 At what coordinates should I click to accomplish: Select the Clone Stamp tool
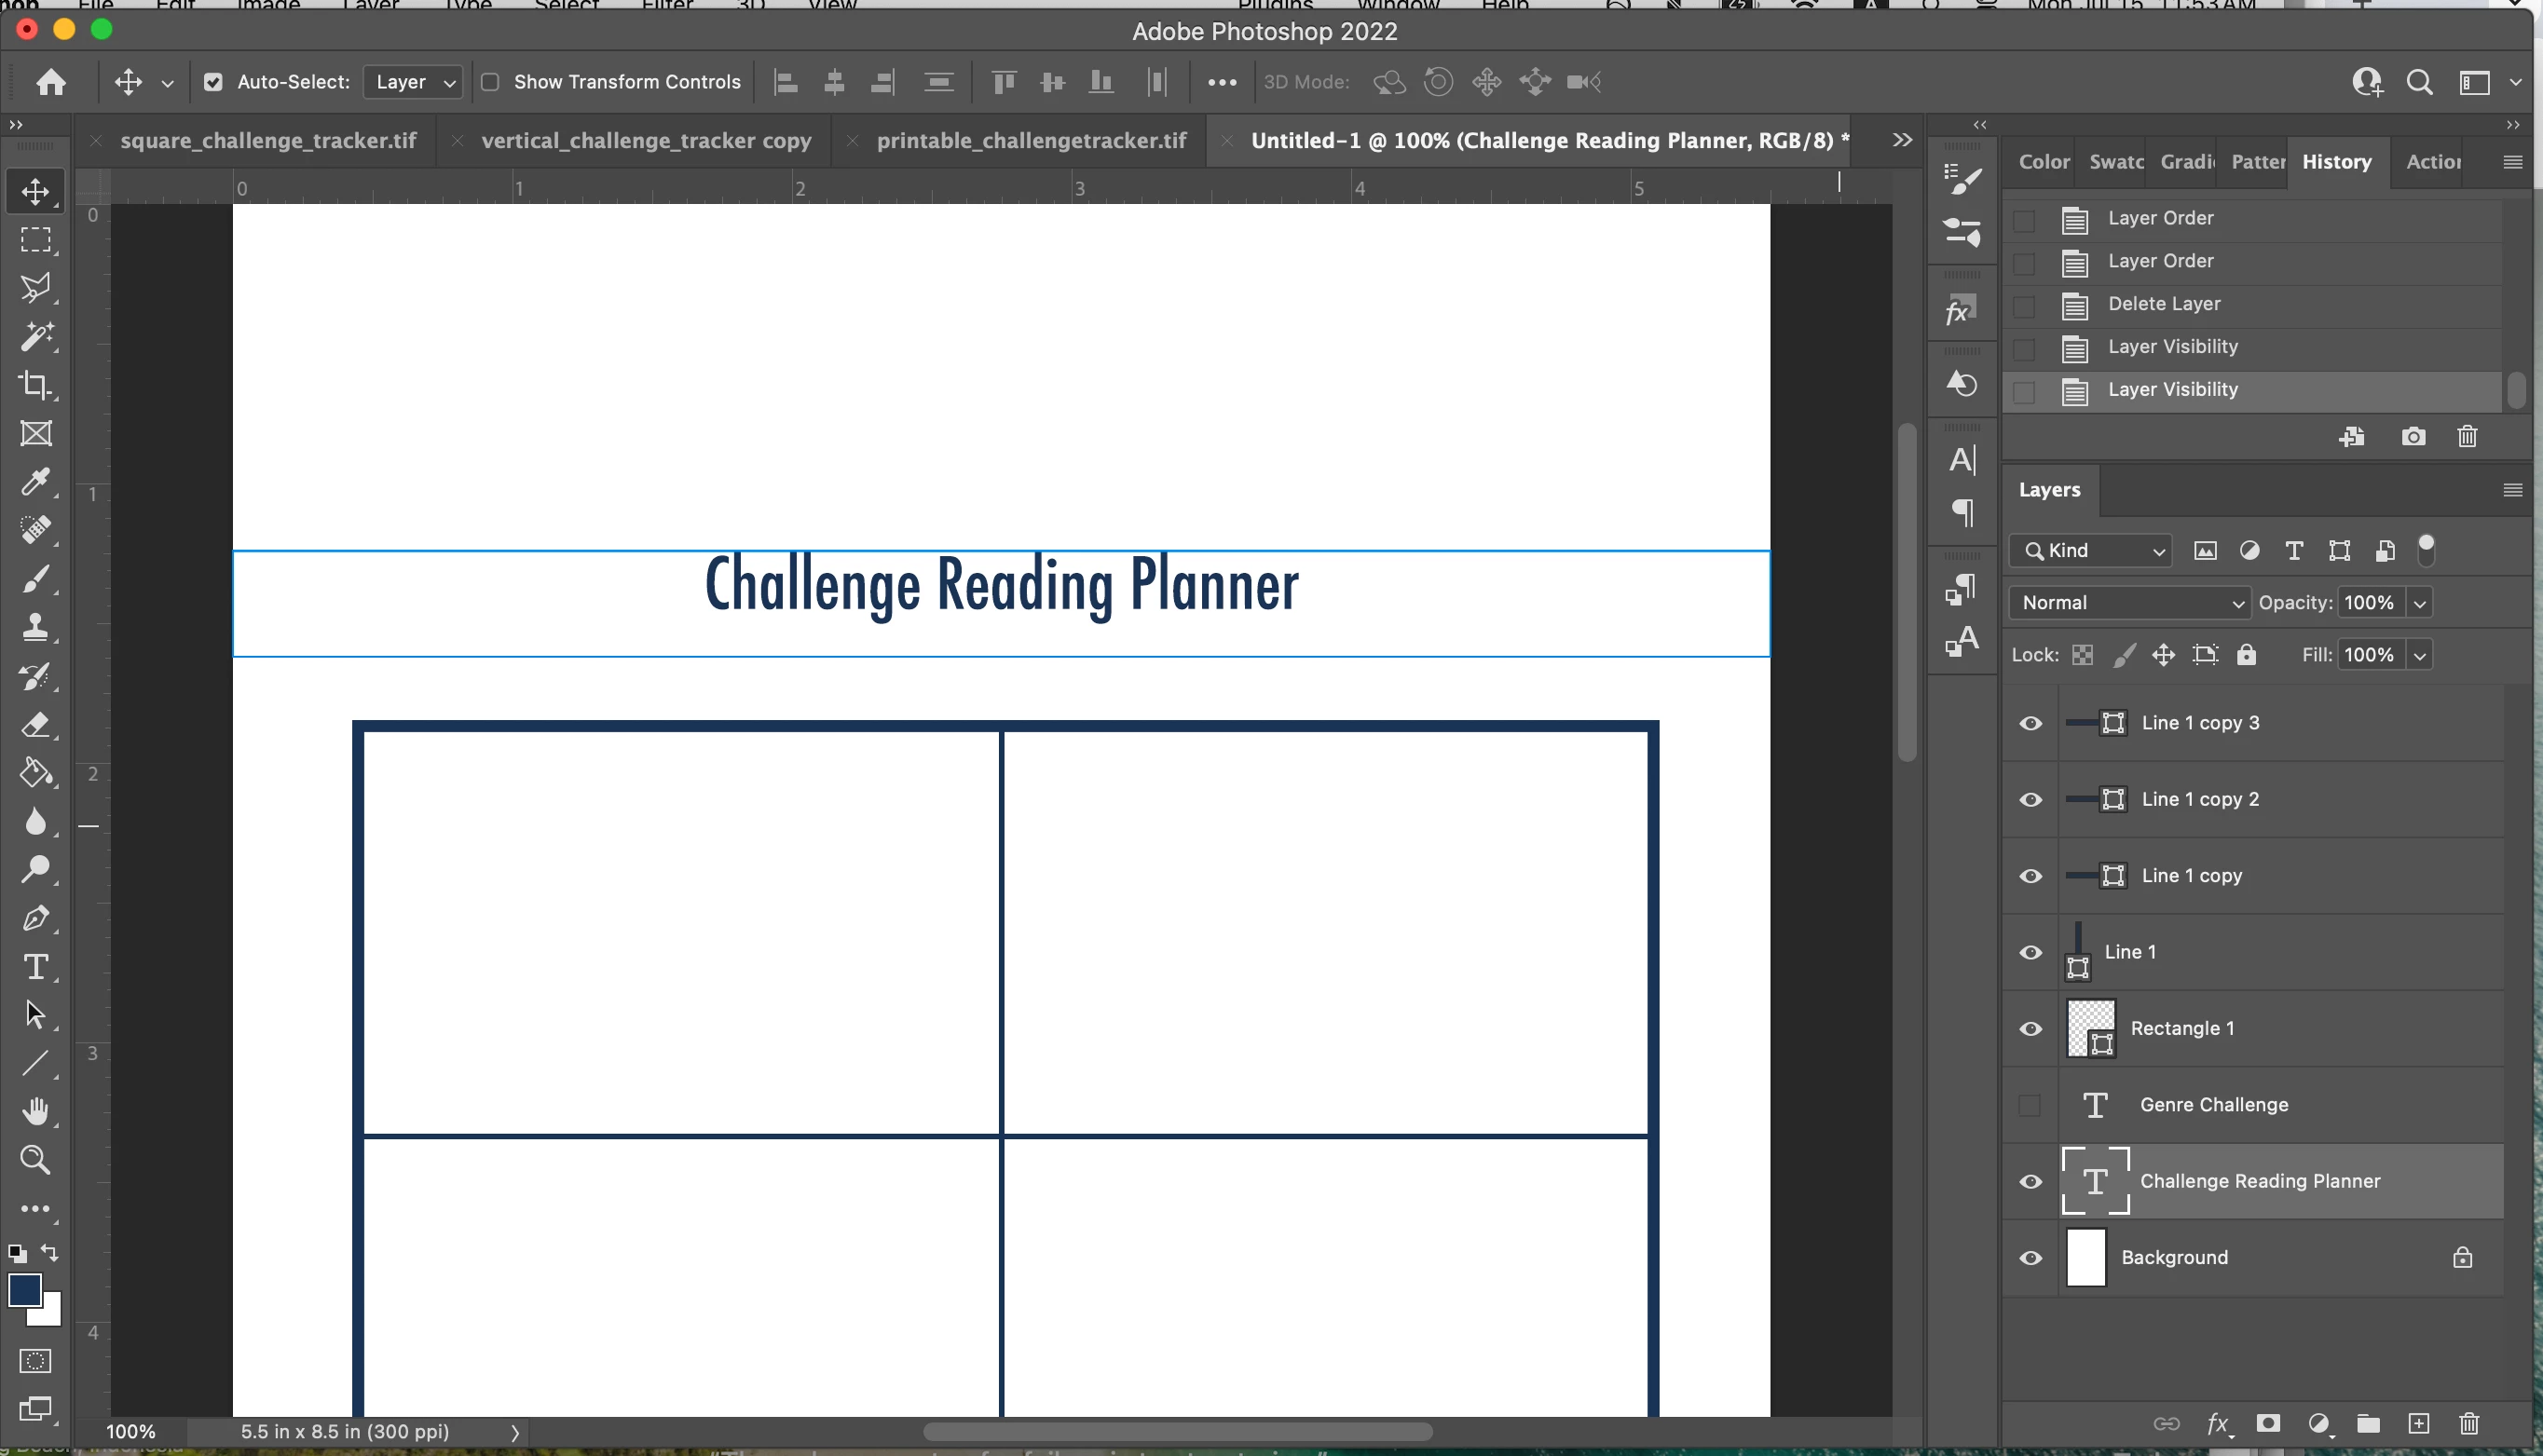[36, 627]
